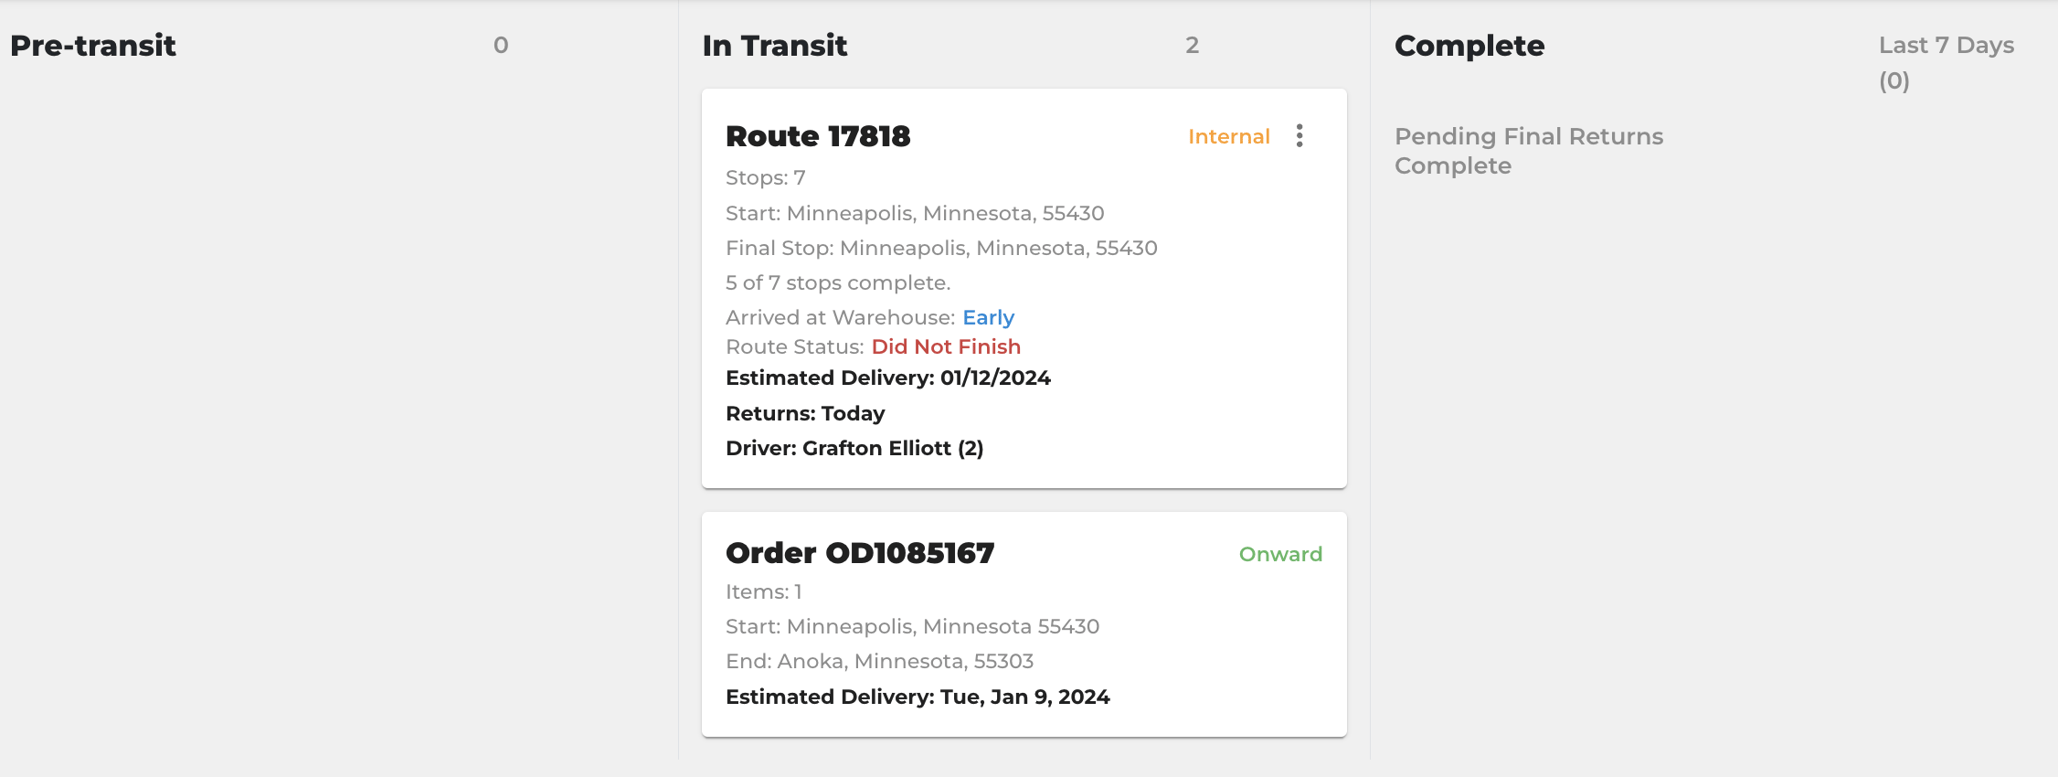The height and width of the screenshot is (777, 2058).
Task: Open the Order OD1085167 card
Action: coord(860,552)
